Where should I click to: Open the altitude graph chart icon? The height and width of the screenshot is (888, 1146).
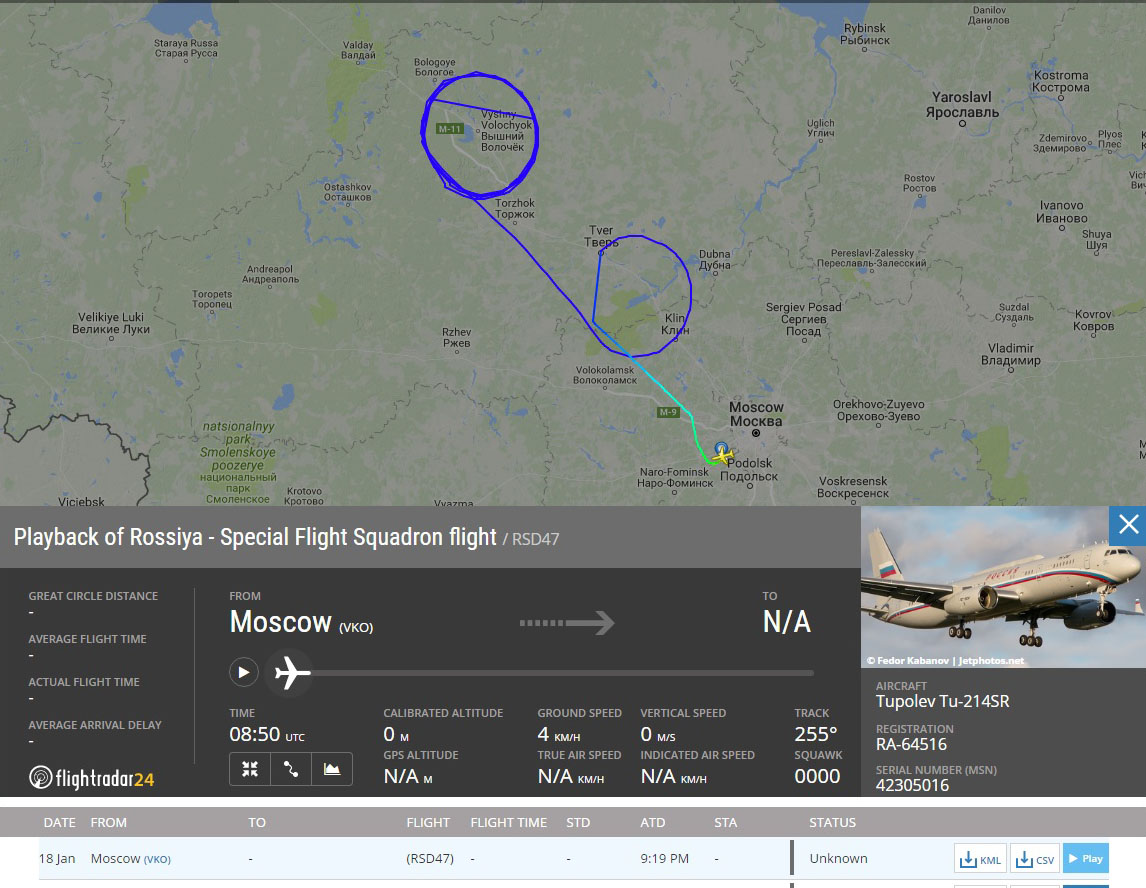(332, 769)
